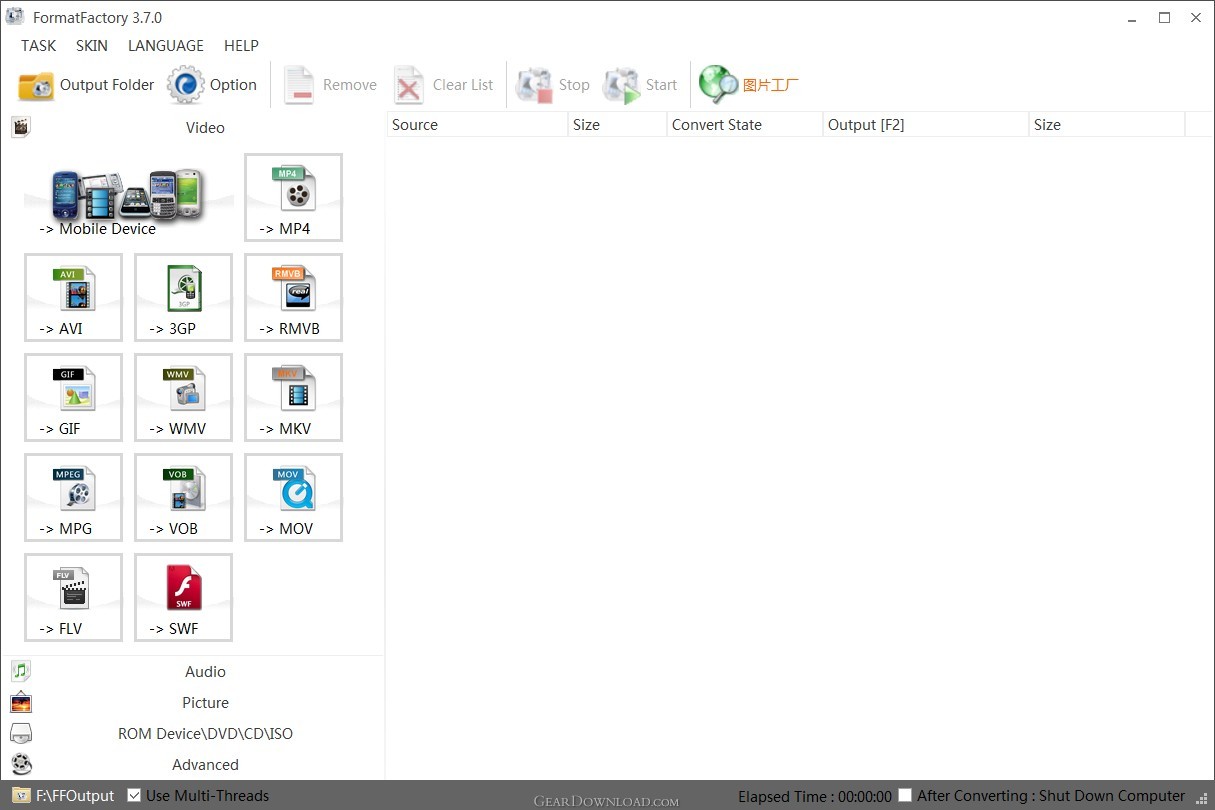1215x810 pixels.
Task: Select the Mobile Device conversion icon
Action: (129, 197)
